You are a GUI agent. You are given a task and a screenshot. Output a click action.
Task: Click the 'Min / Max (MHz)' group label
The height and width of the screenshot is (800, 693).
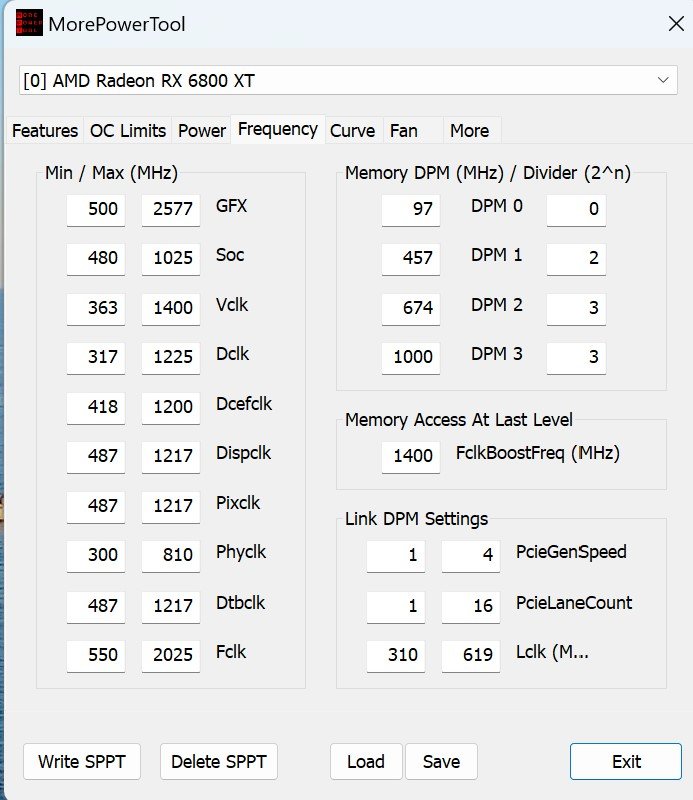[111, 173]
